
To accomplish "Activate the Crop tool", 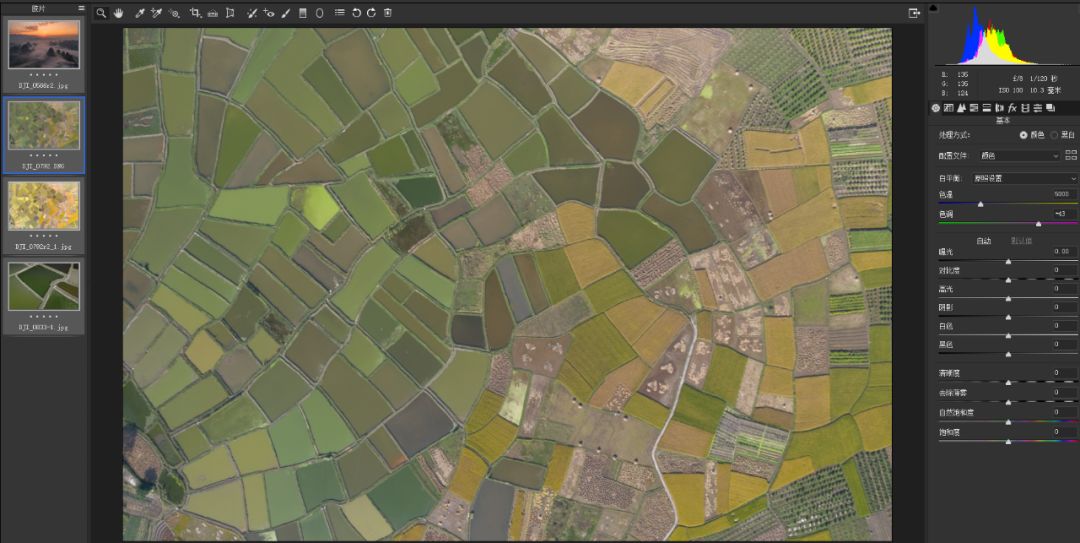I will [x=195, y=13].
